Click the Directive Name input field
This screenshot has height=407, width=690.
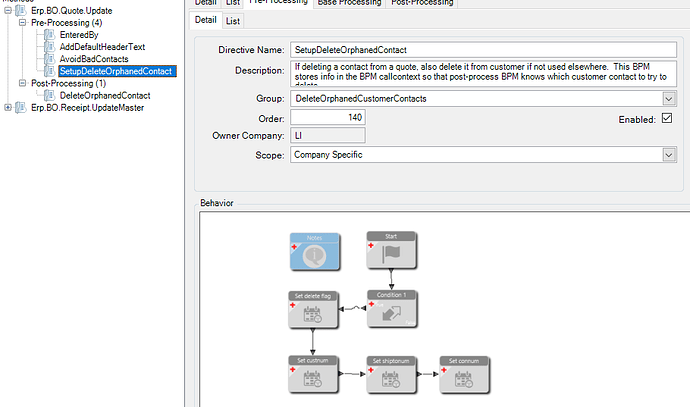(x=483, y=50)
